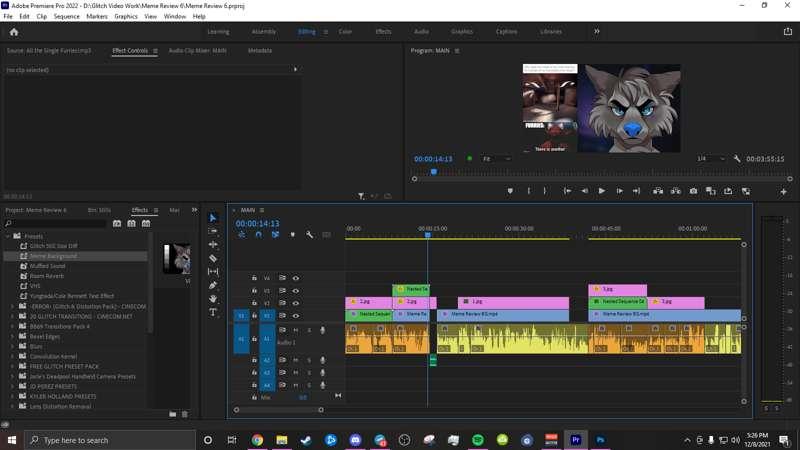This screenshot has height=450, width=800.
Task: Toggle insert sequences as nests
Action: [x=241, y=235]
